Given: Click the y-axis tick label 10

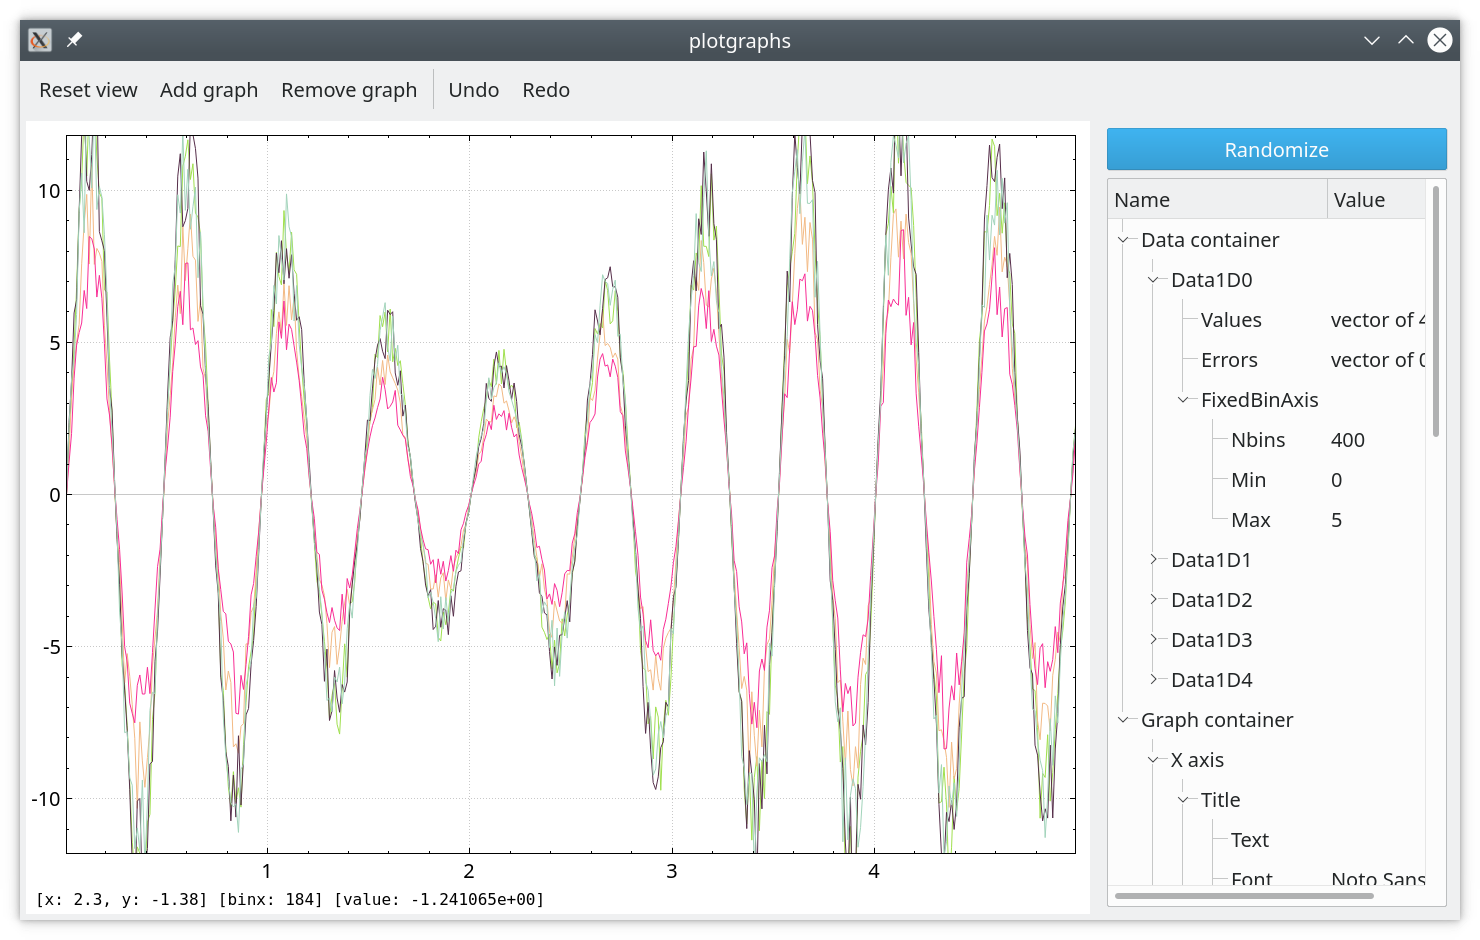Looking at the screenshot, I should coord(49,191).
